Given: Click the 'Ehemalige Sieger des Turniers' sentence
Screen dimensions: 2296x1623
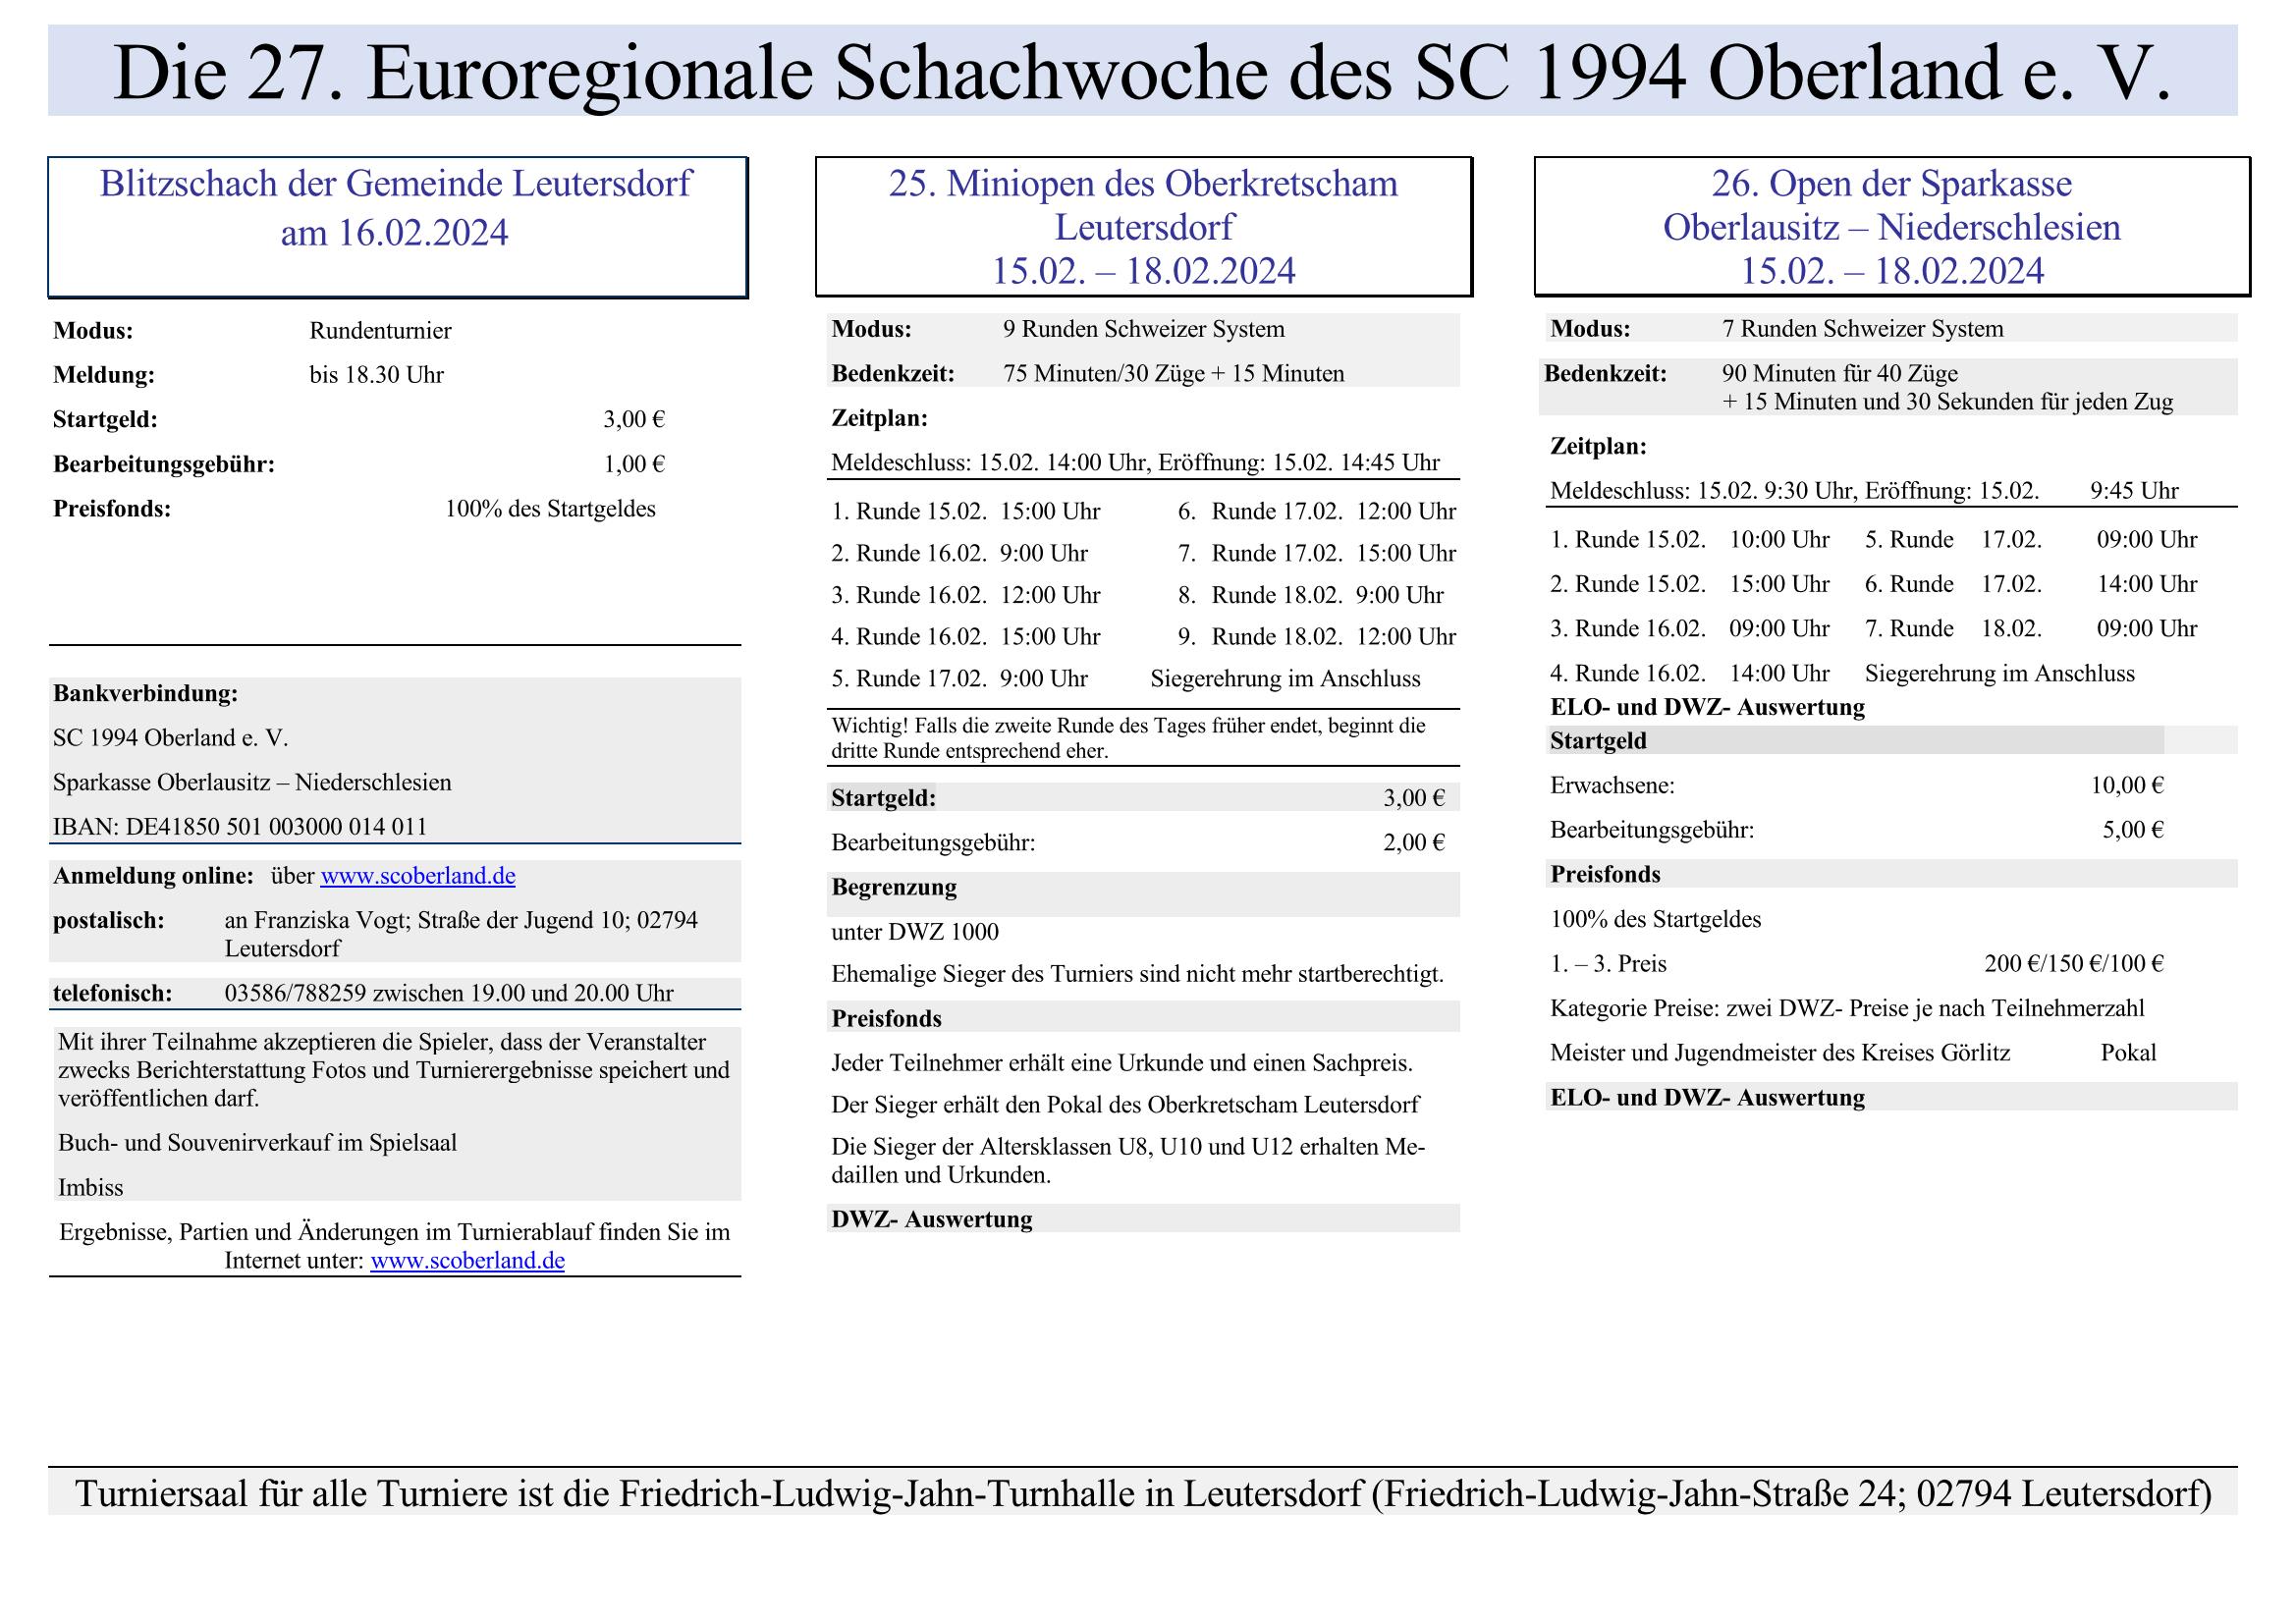Looking at the screenshot, I should tap(1137, 974).
